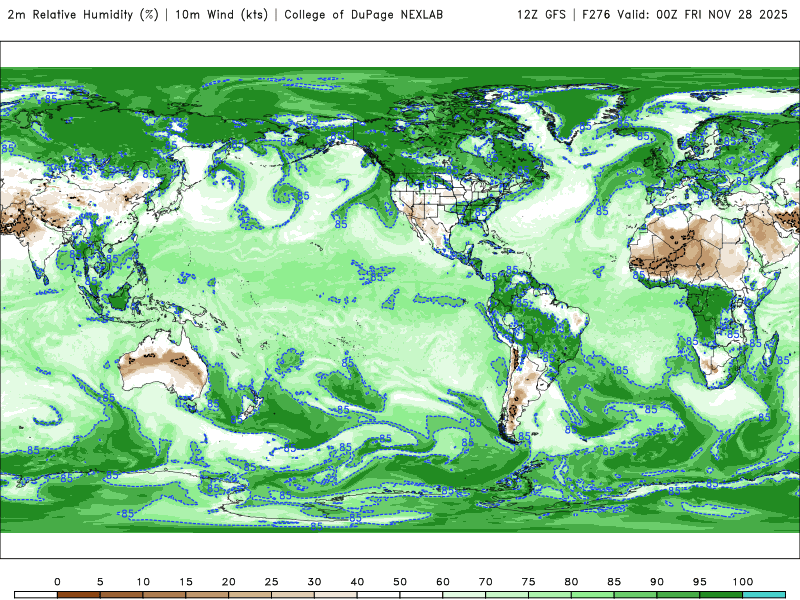Click the legend label '95'

(700, 582)
